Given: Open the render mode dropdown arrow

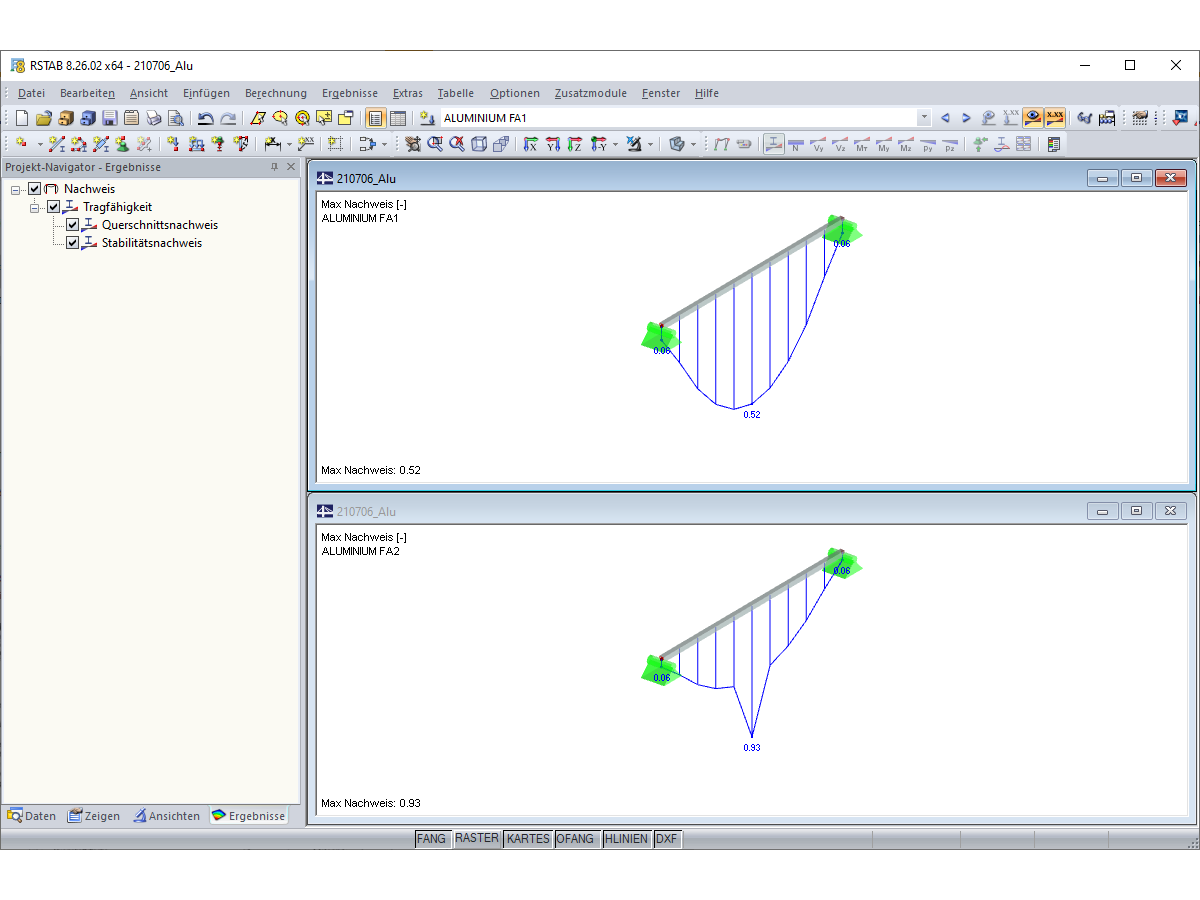Looking at the screenshot, I should 693,144.
